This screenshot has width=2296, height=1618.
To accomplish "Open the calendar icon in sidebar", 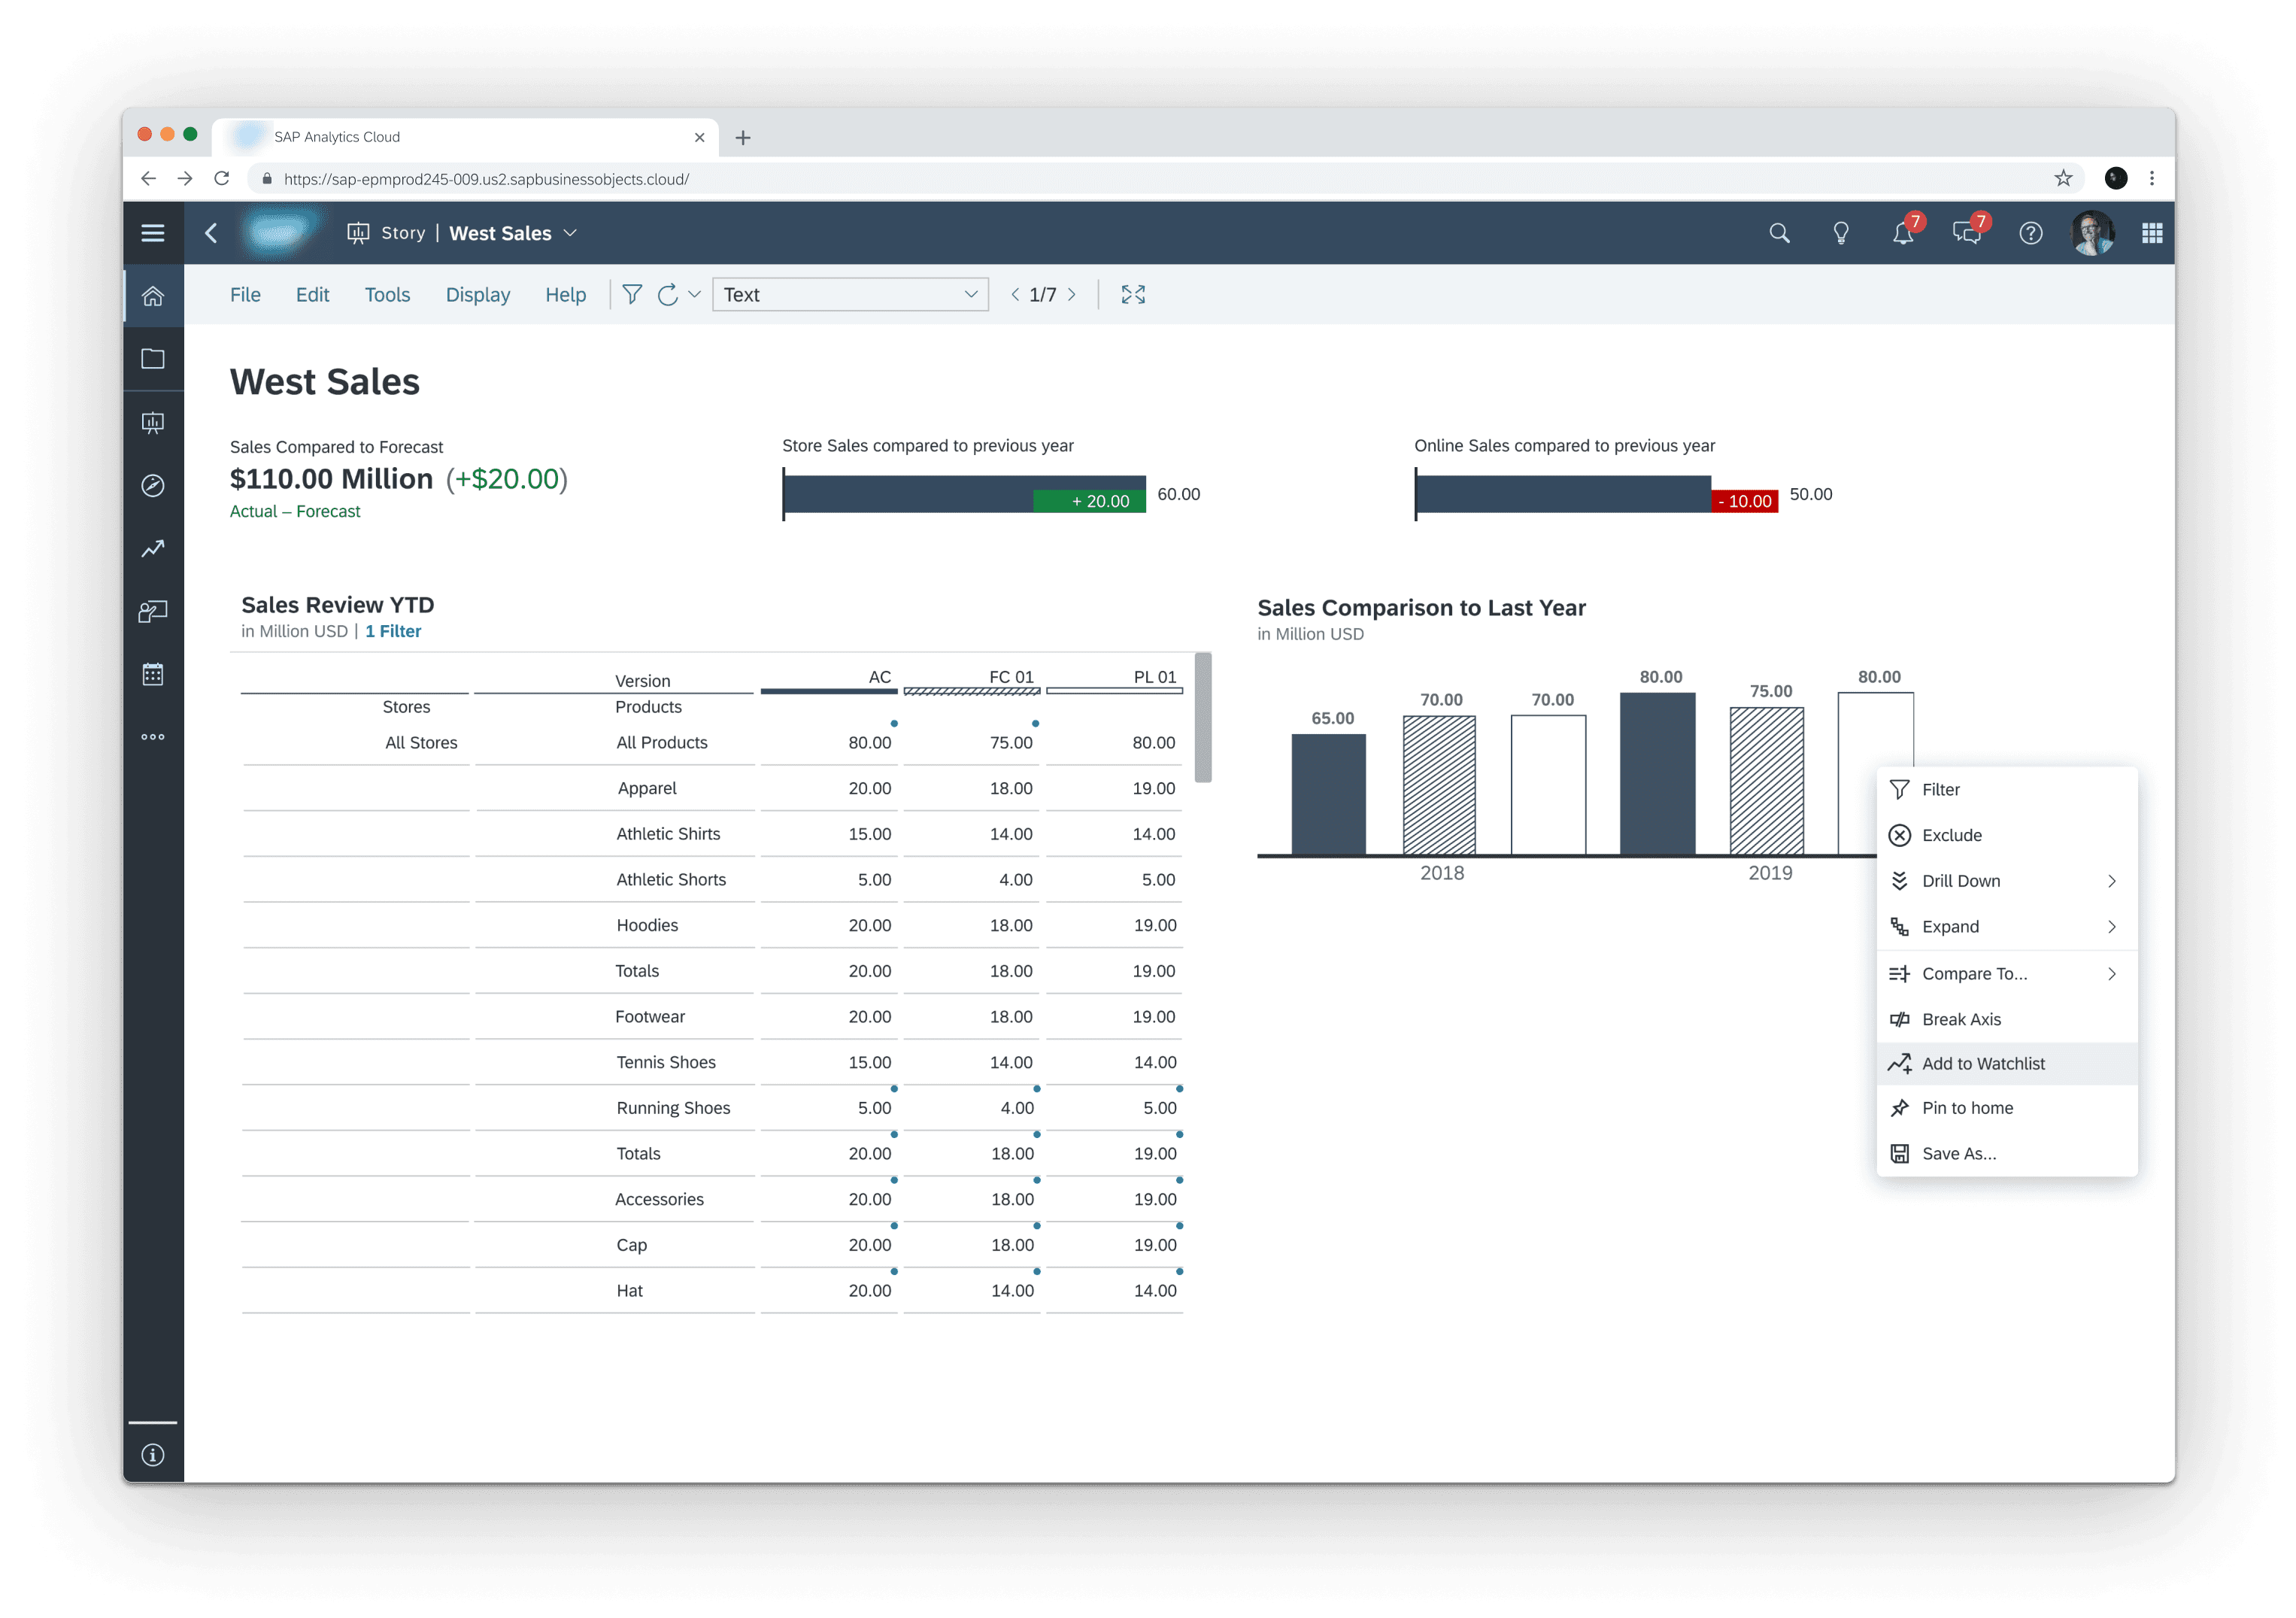I will point(153,674).
